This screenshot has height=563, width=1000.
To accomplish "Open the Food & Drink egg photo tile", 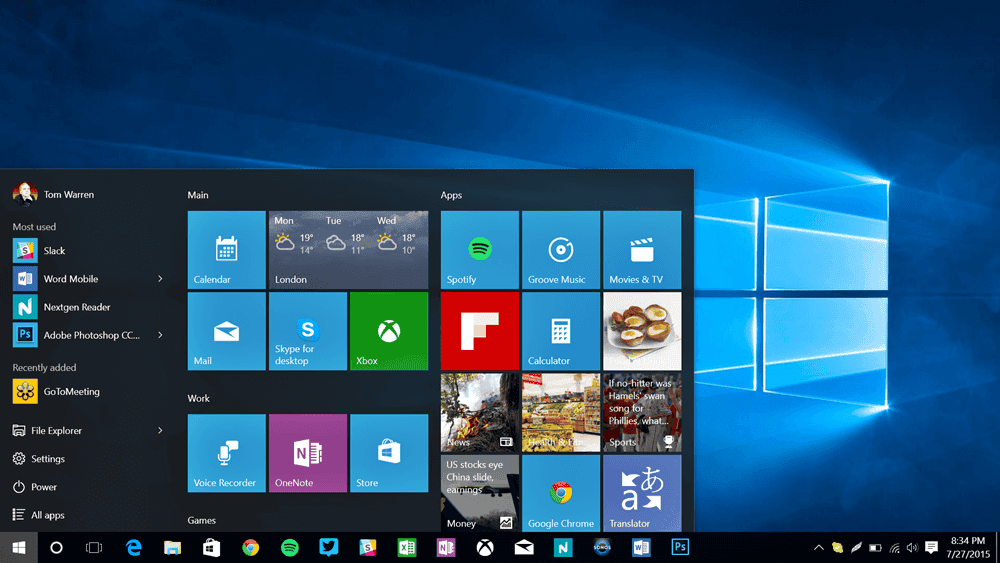I will (642, 331).
